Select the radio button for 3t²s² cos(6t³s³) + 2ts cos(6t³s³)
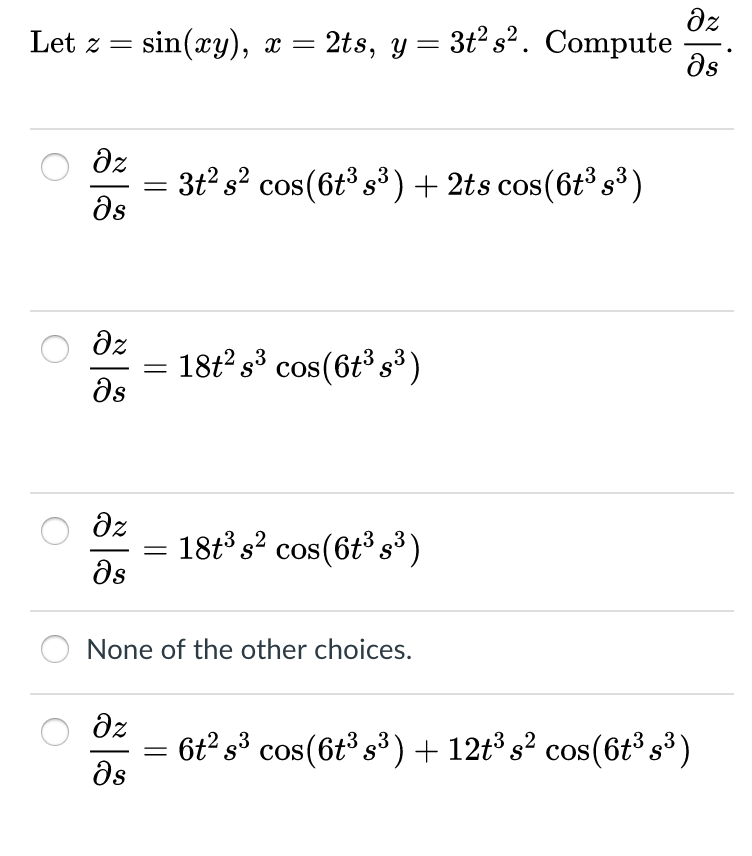Viewport: 752px width, 856px height. 55,167
